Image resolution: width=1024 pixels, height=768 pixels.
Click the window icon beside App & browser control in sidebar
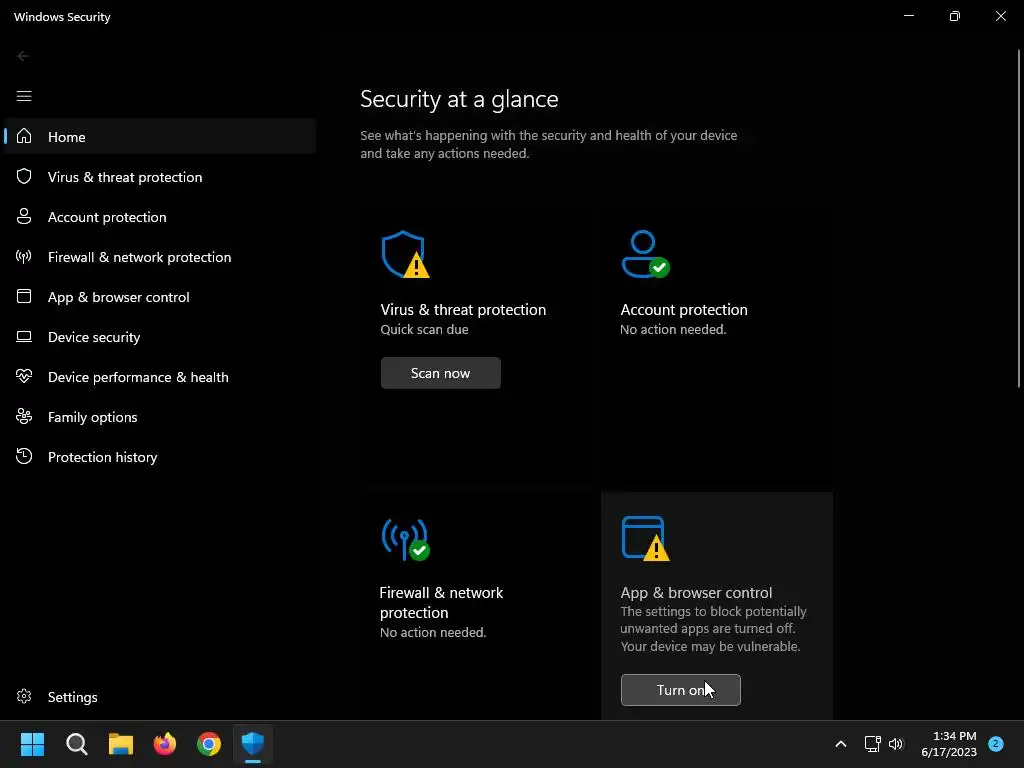click(24, 296)
